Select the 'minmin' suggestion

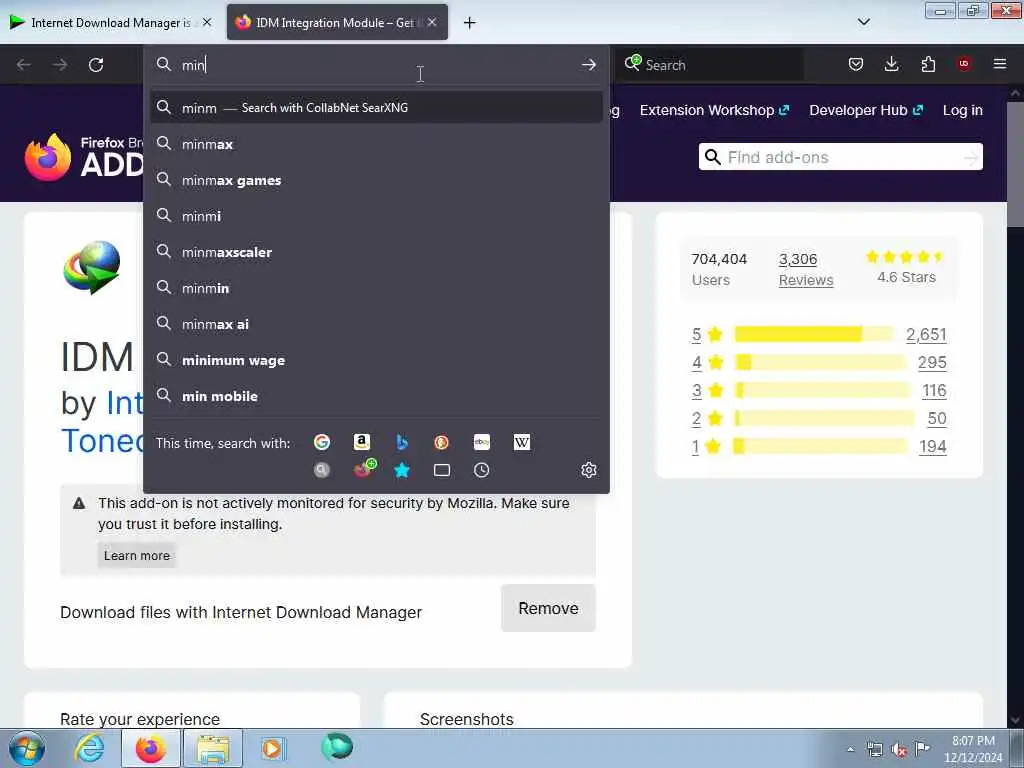pyautogui.click(x=376, y=288)
